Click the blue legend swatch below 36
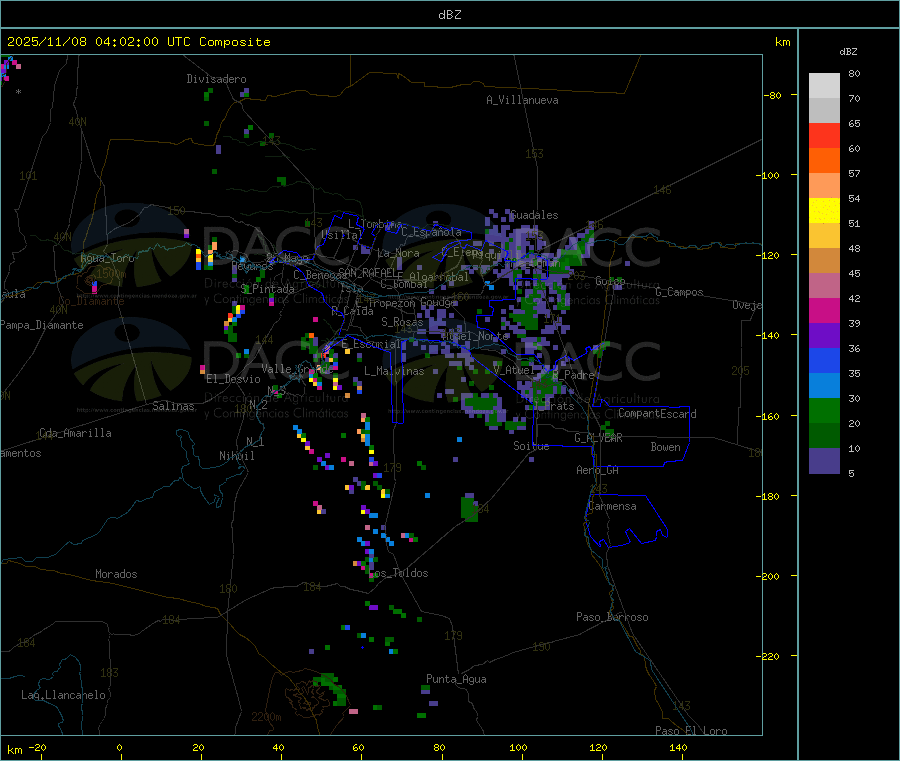The height and width of the screenshot is (761, 900). coord(824,360)
